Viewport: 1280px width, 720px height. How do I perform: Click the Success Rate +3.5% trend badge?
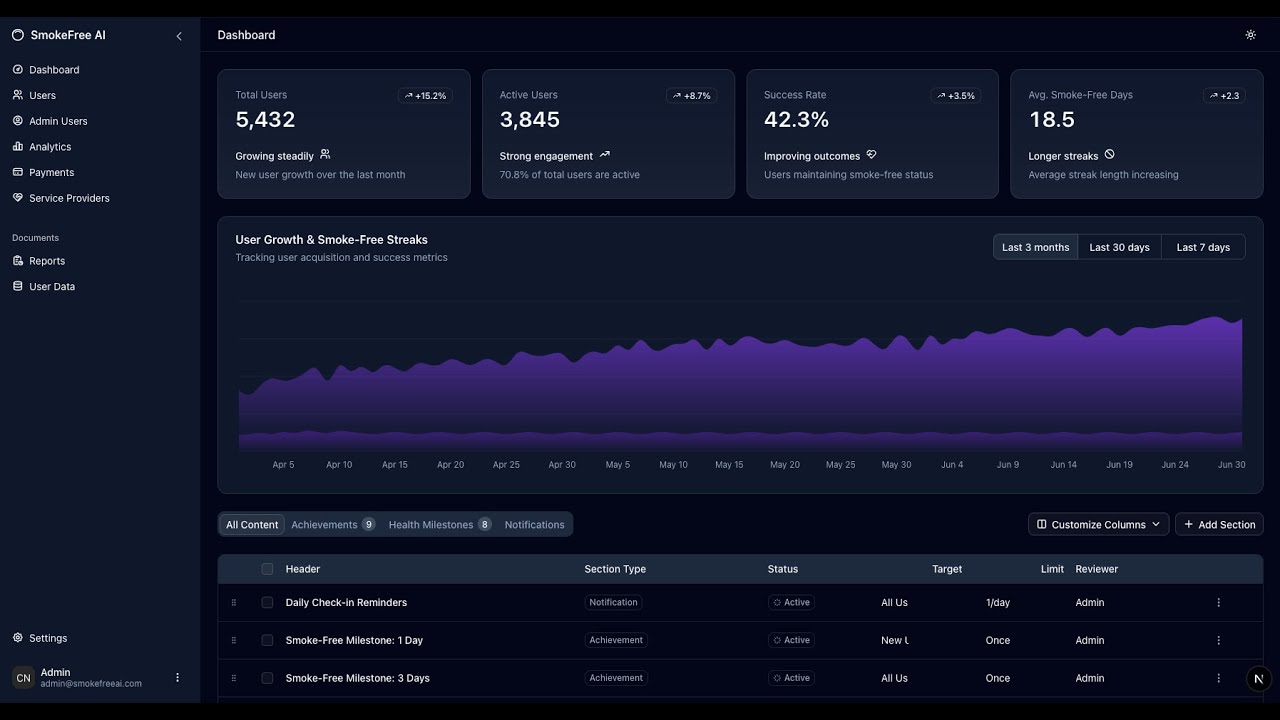coord(954,96)
